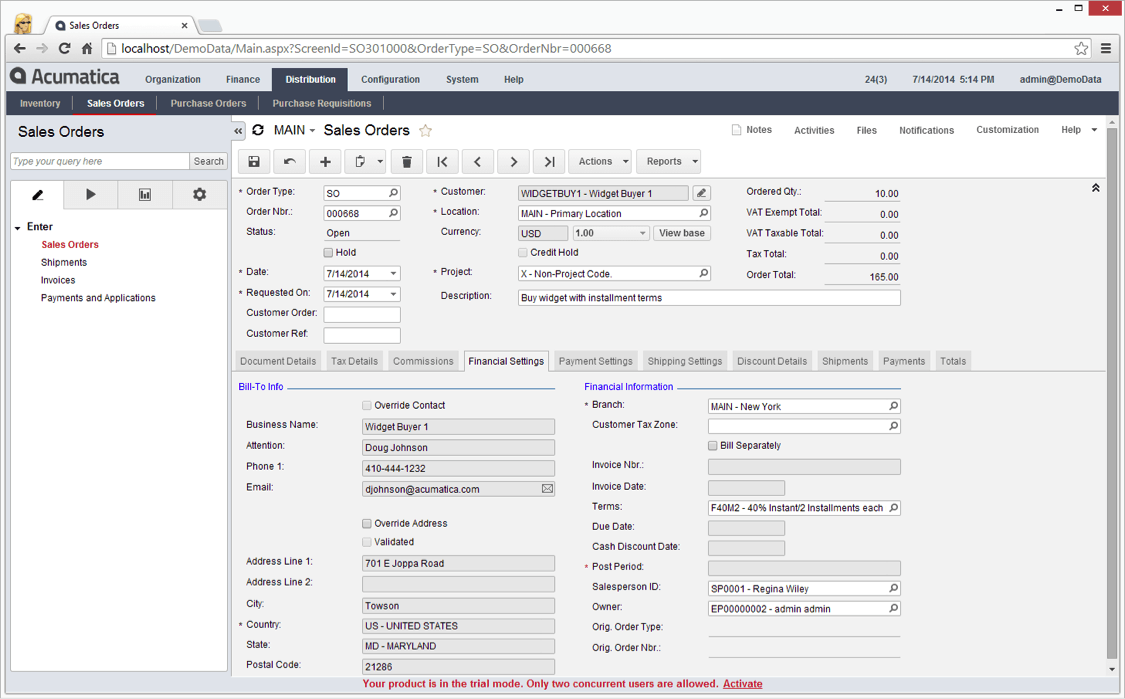Click the Undo/Cancel arrow icon
This screenshot has height=699, width=1125.
point(290,161)
